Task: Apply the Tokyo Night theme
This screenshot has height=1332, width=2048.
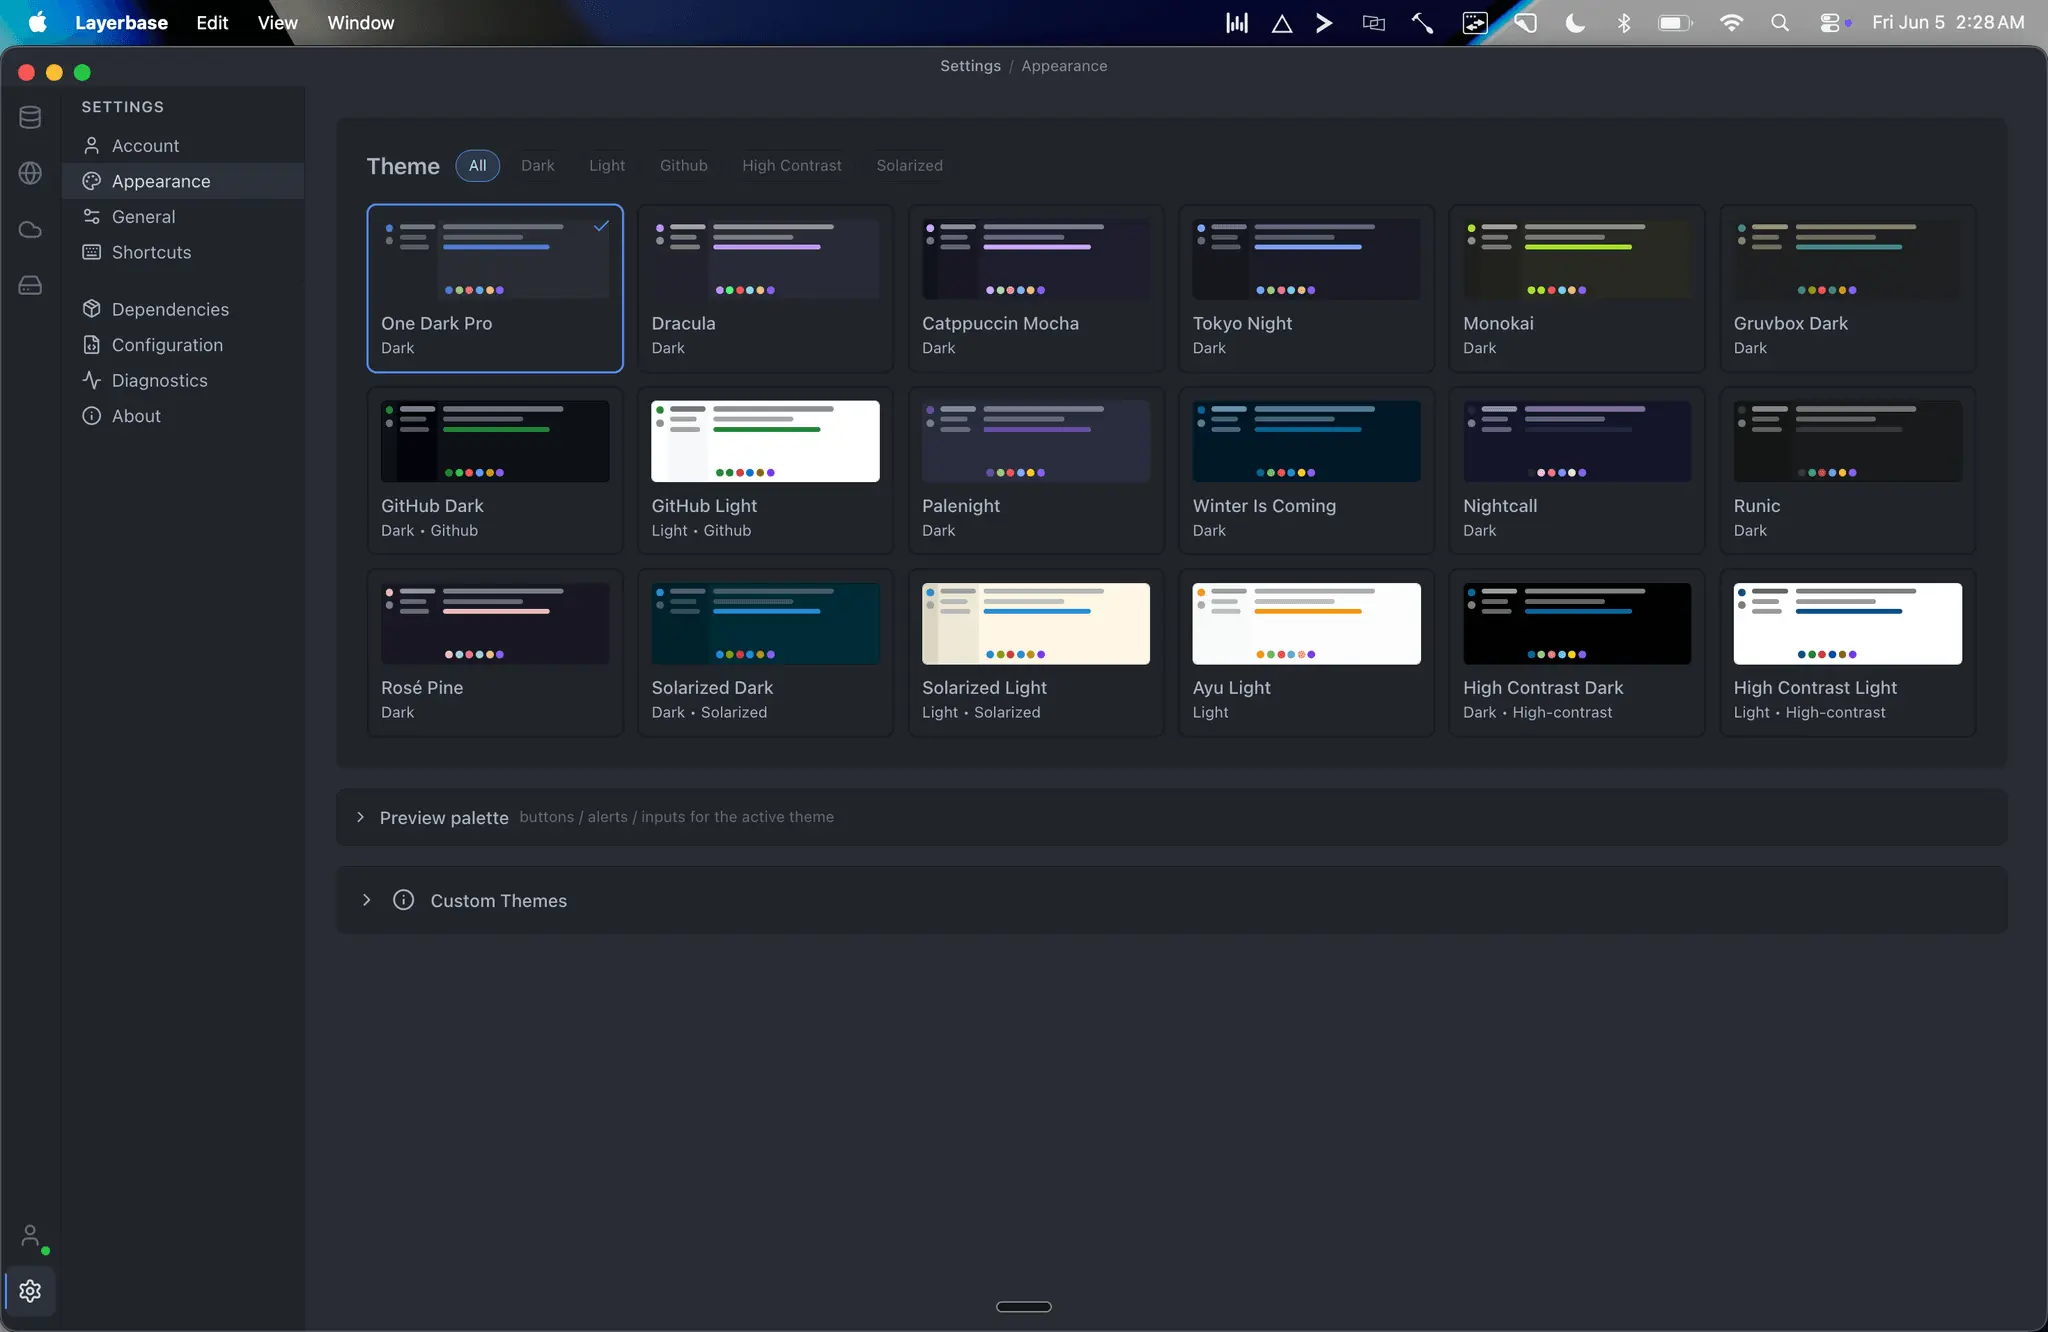Action: click(x=1306, y=289)
